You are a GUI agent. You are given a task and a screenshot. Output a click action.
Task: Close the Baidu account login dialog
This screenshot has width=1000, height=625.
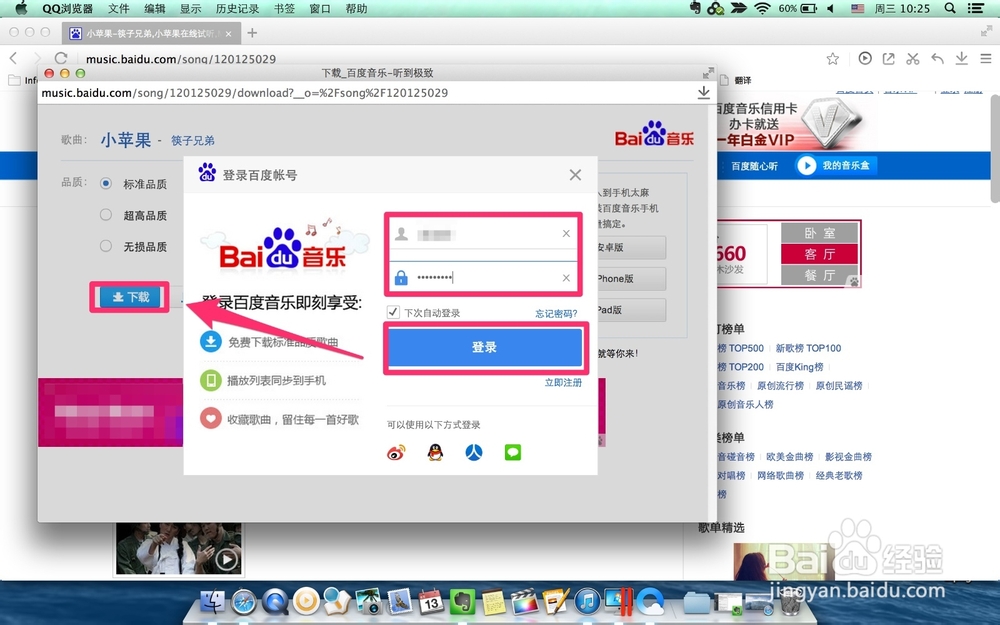(575, 175)
